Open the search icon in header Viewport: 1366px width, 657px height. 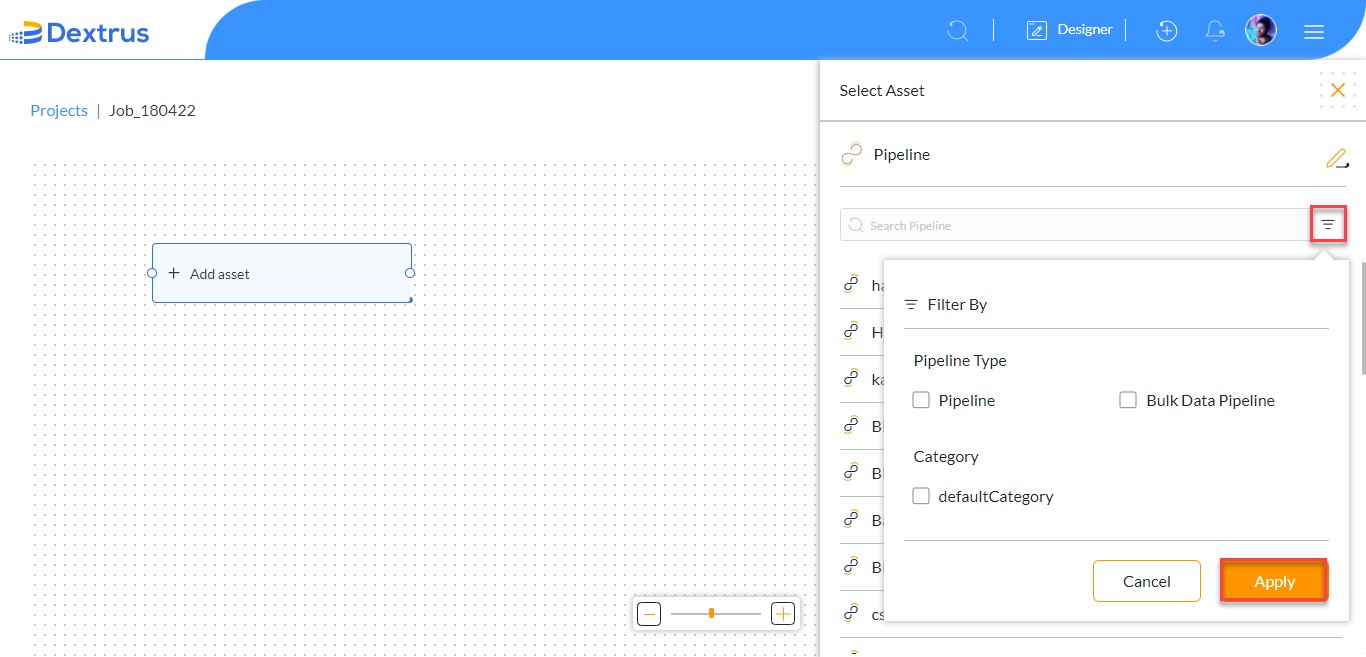point(958,31)
